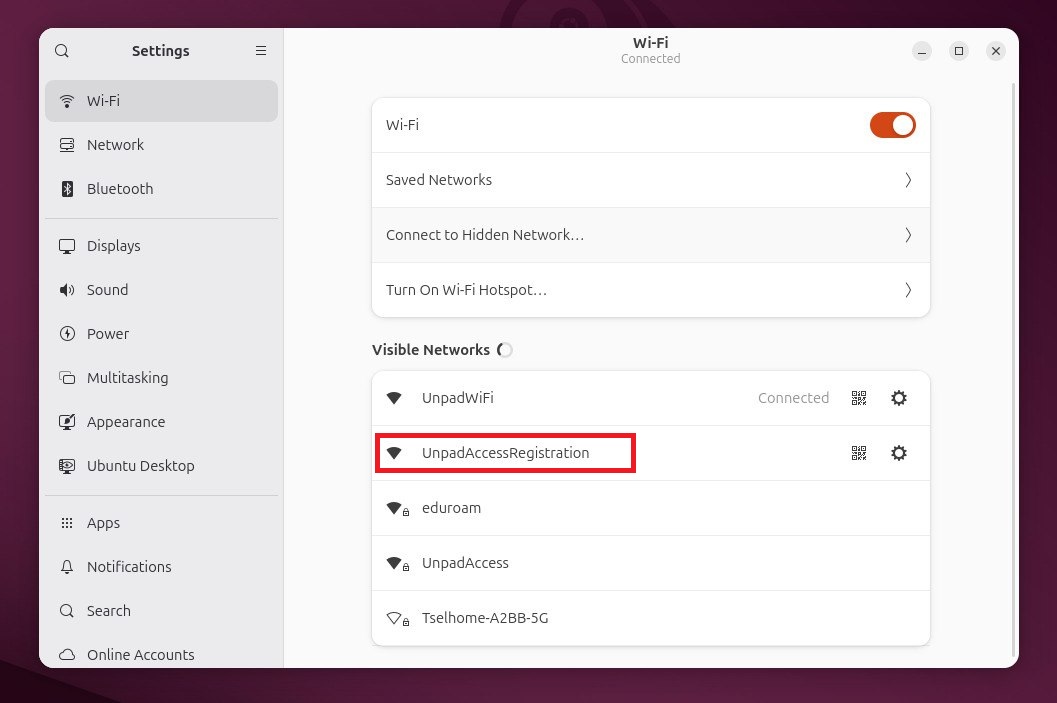Screen dimensions: 1057x703
Task: Select Wi-Fi in the sidebar
Action: point(161,101)
